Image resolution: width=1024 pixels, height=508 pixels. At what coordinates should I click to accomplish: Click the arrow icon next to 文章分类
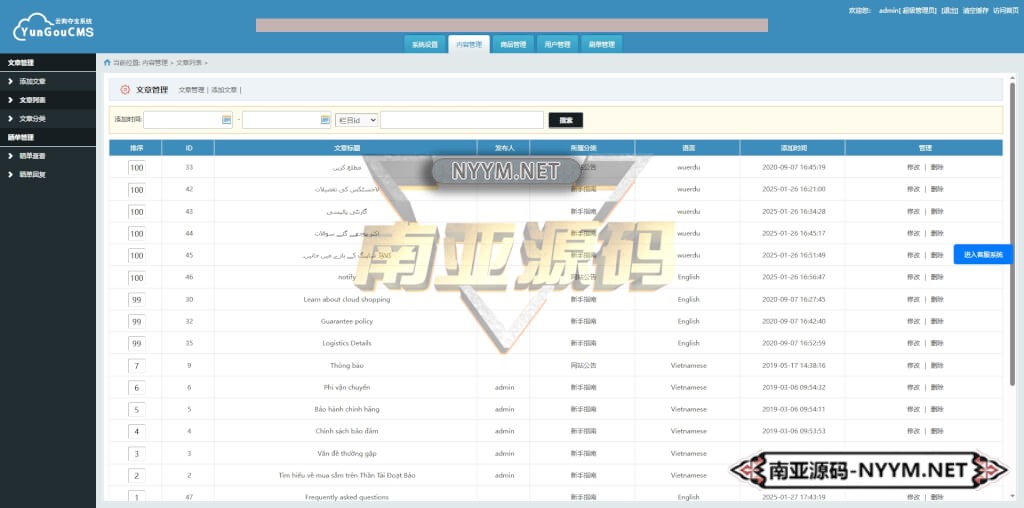10,119
